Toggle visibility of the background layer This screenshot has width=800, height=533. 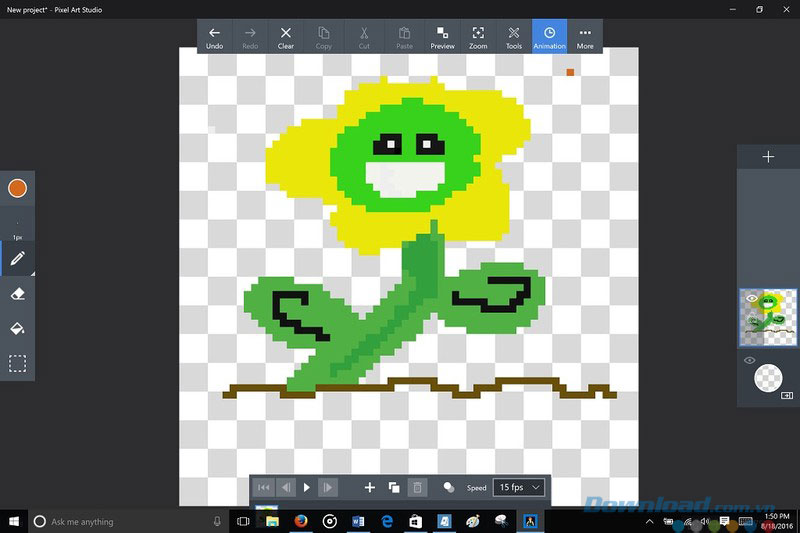click(x=749, y=360)
